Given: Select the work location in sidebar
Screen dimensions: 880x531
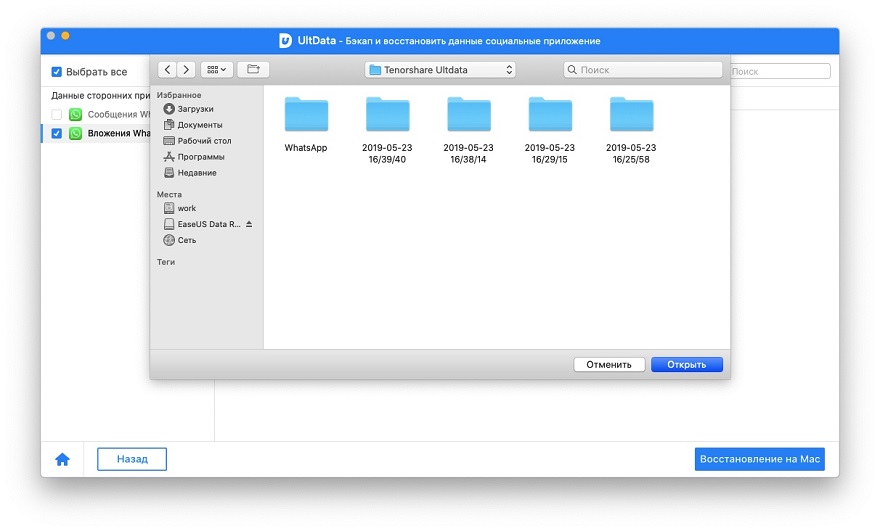Looking at the screenshot, I should (x=180, y=208).
